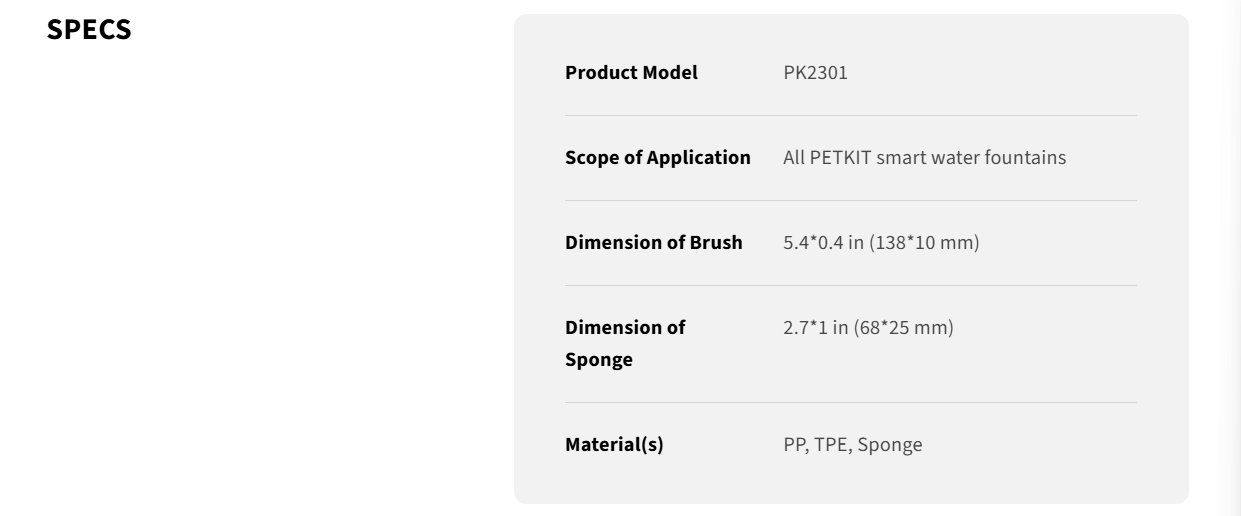The height and width of the screenshot is (516, 1241).
Task: Select the Dimension of Sponge label
Action: pos(625,343)
